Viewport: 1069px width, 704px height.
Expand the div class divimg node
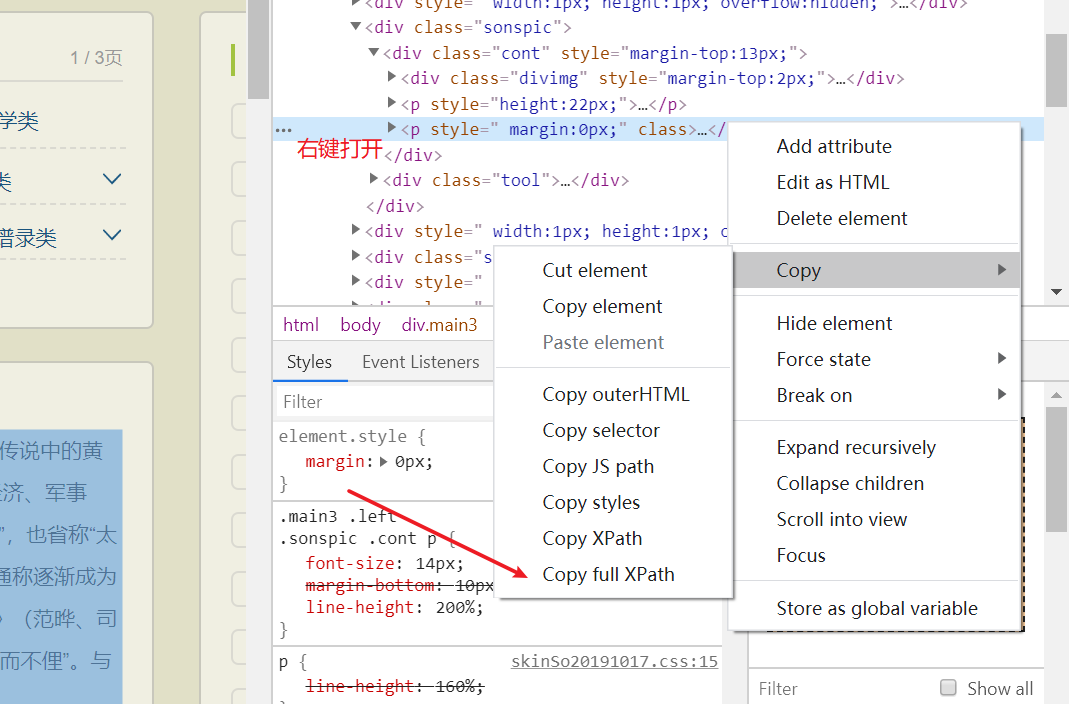click(392, 77)
